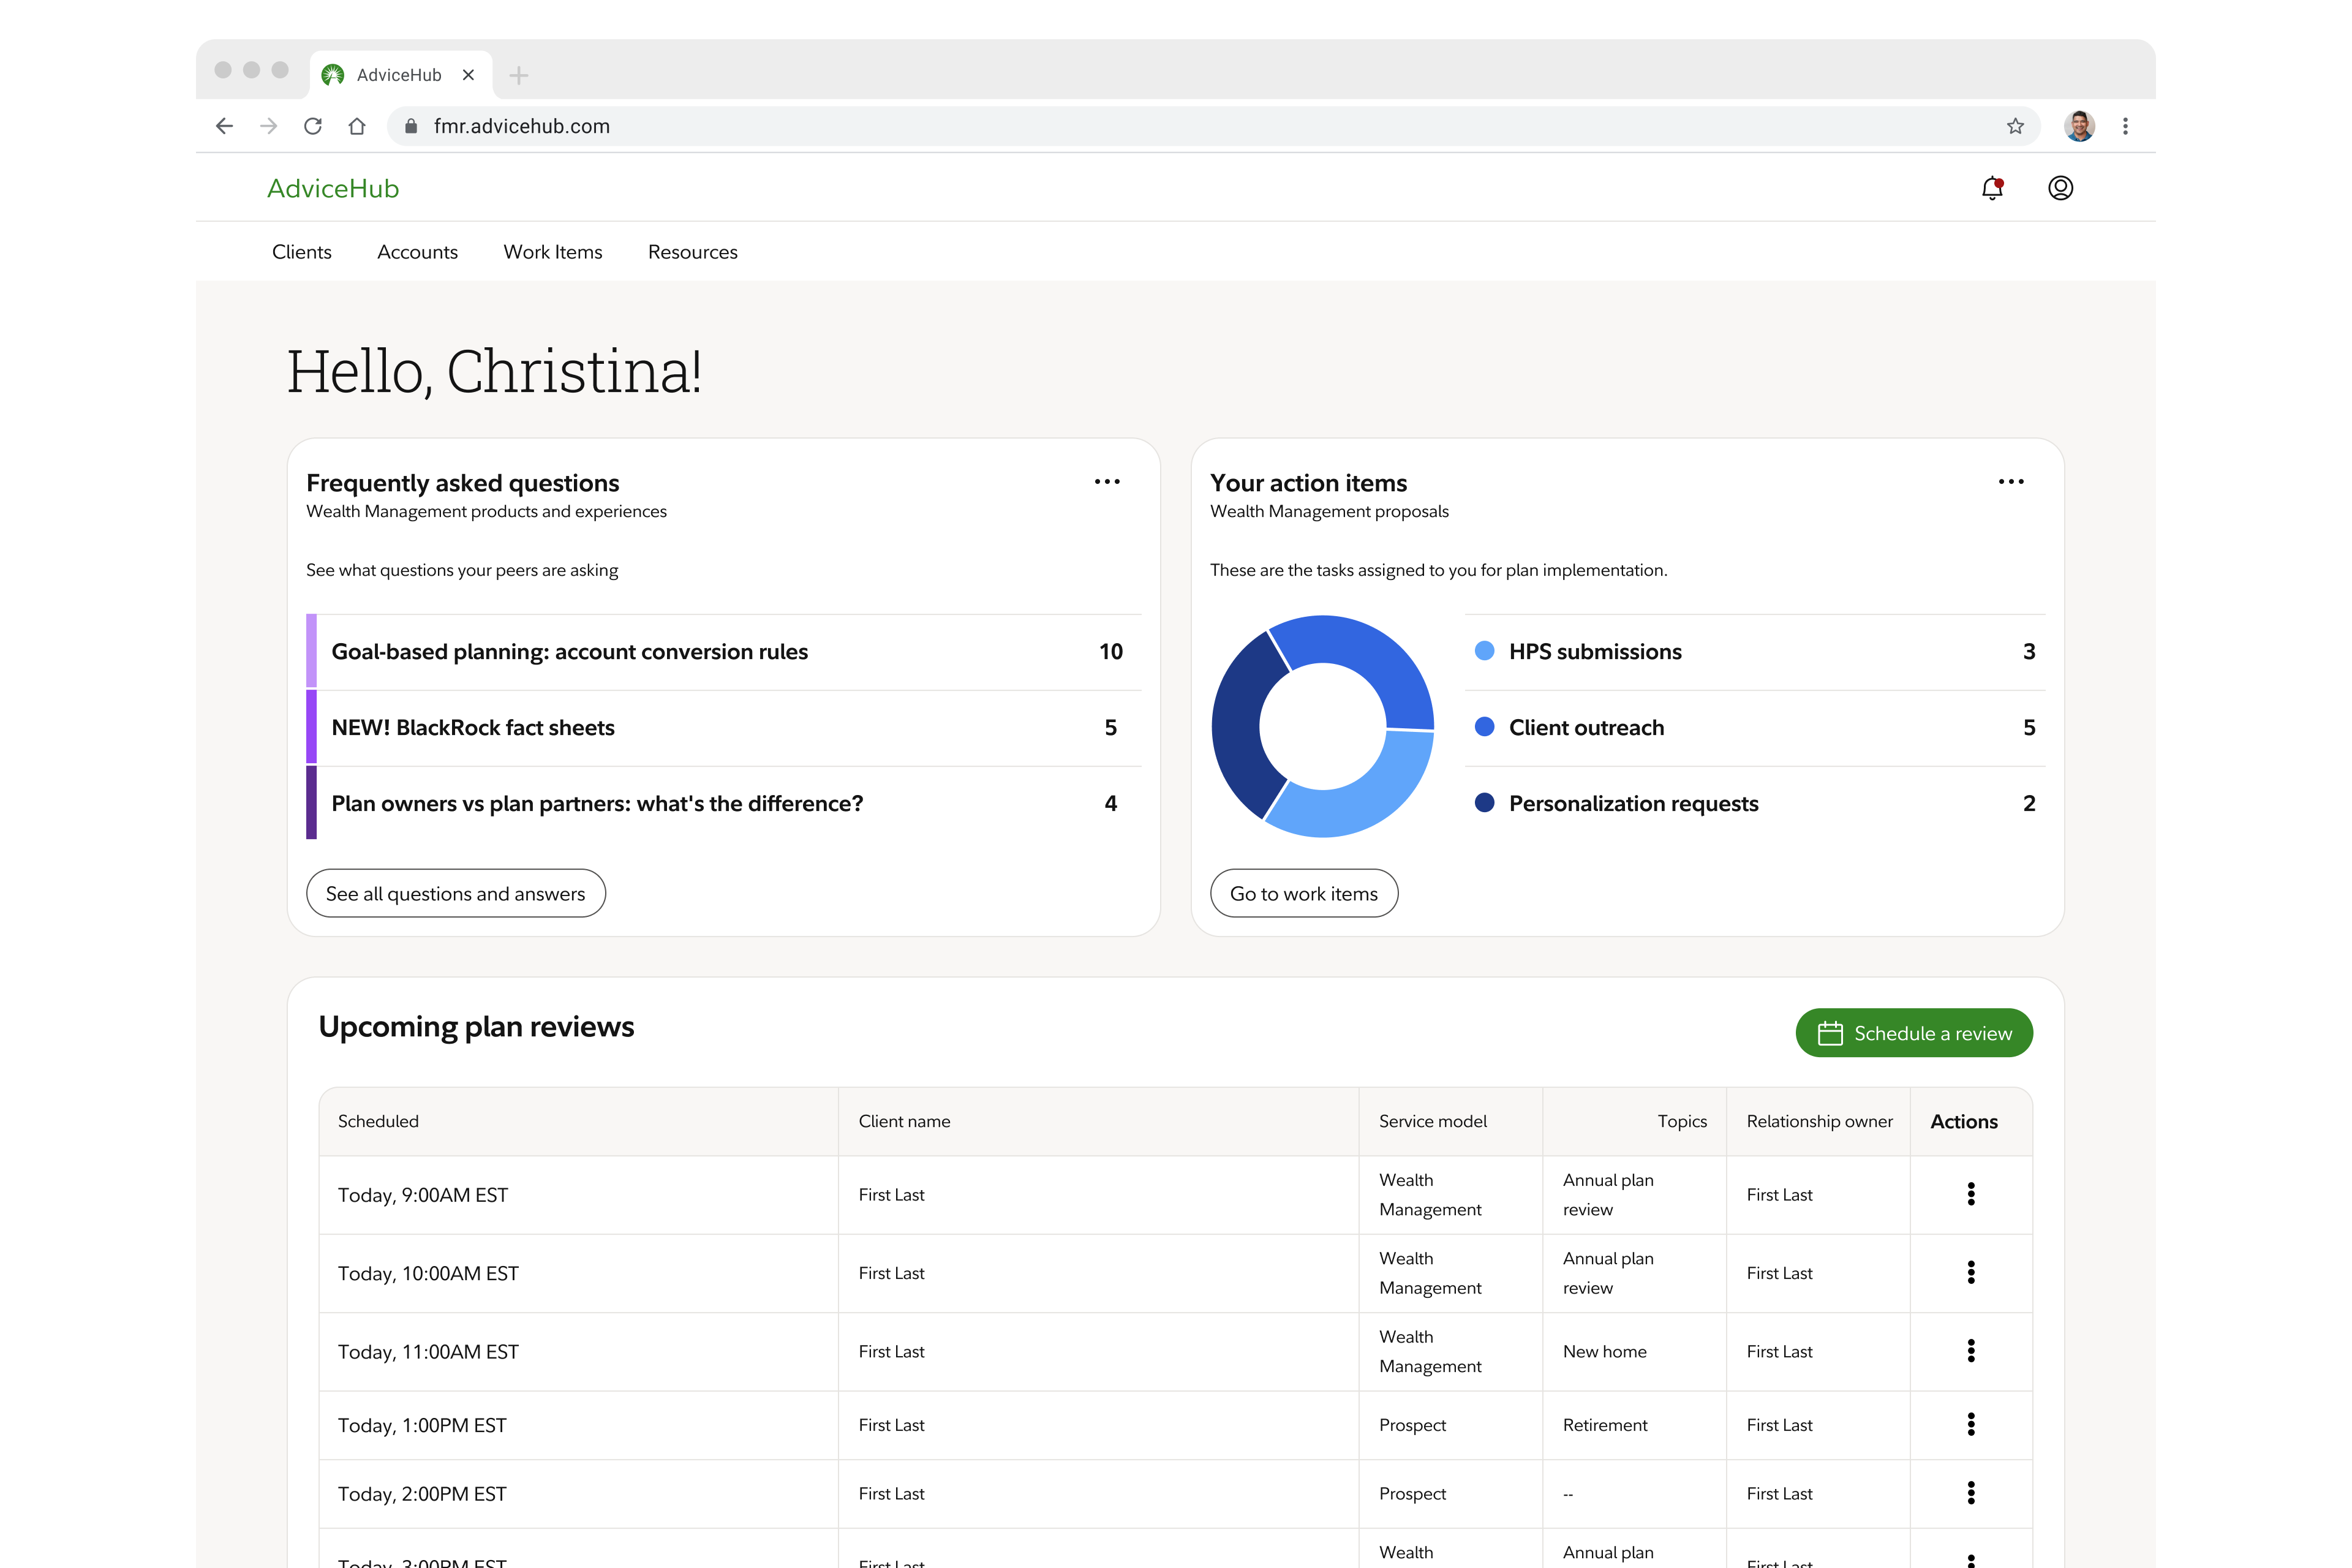Click the browser profile avatar
Viewport: 2352px width, 1568px height.
click(x=2079, y=126)
